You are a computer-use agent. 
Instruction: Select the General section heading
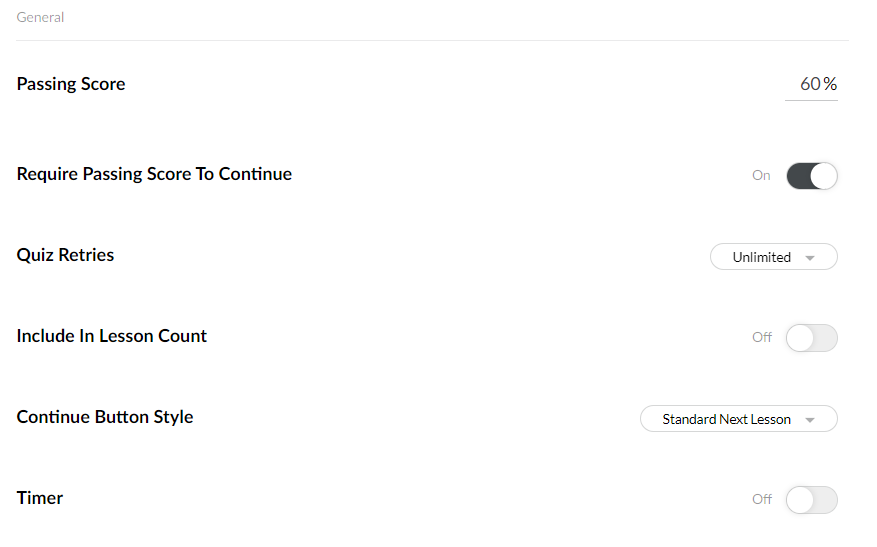coord(40,18)
